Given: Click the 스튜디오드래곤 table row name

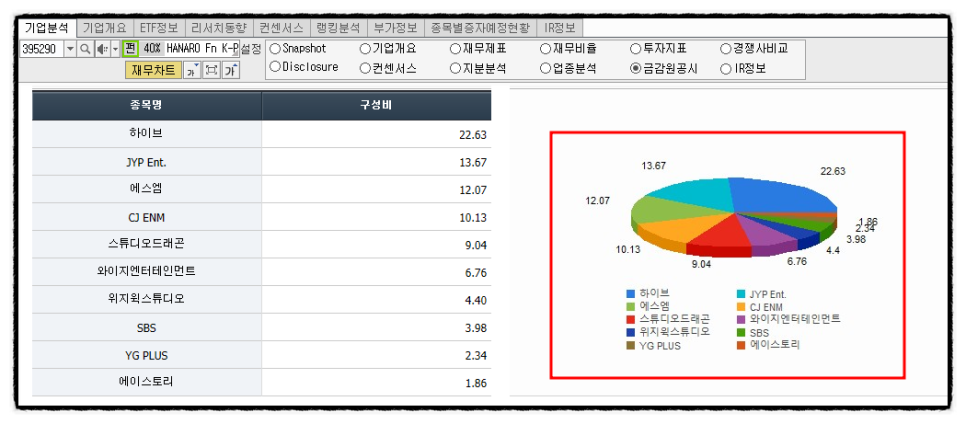Looking at the screenshot, I should pos(147,244).
